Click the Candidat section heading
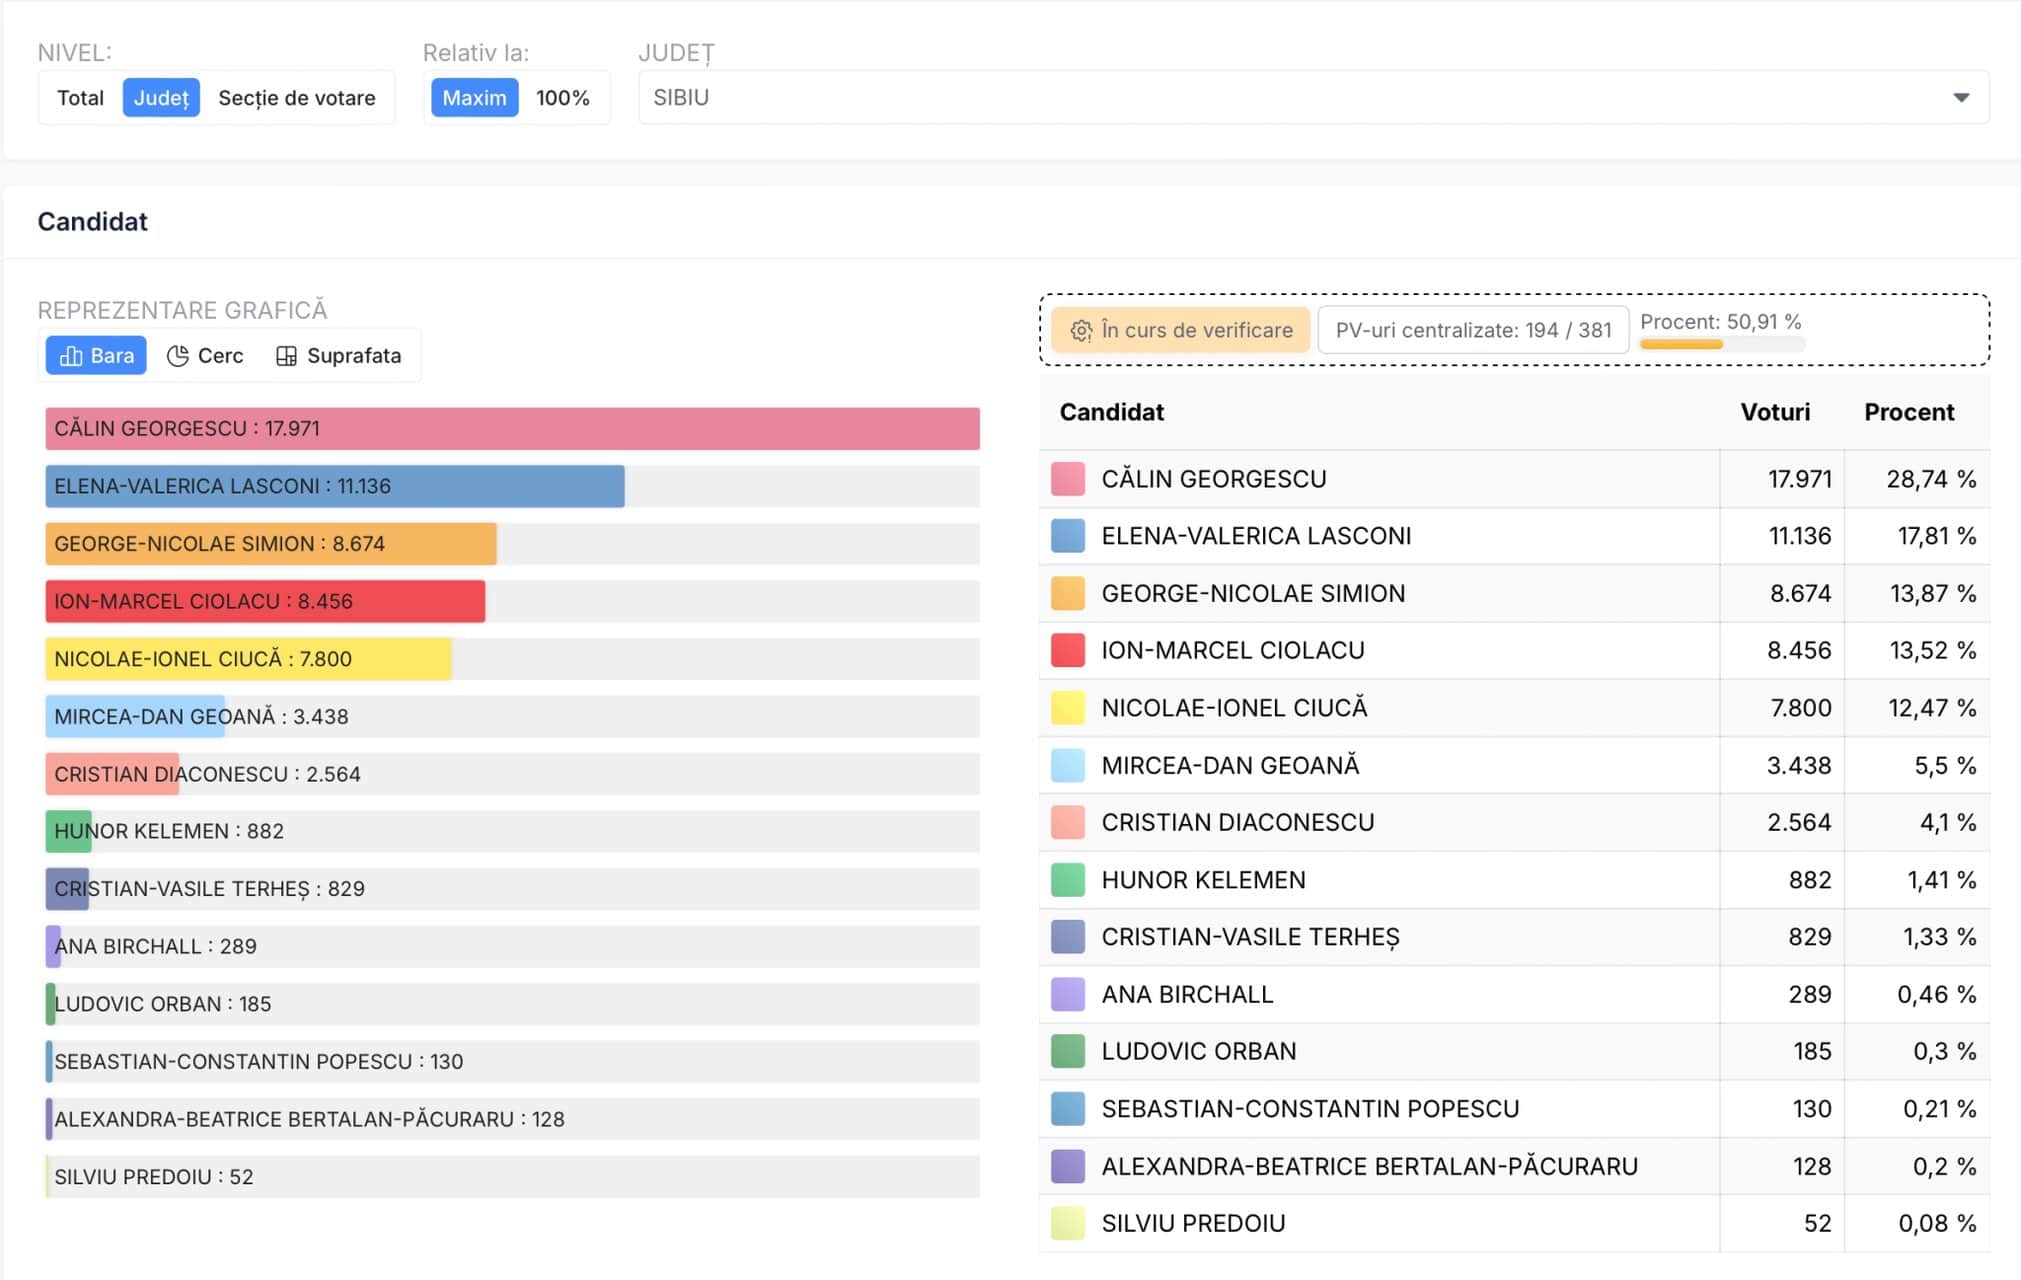Viewport: 2021px width, 1280px height. 92,221
